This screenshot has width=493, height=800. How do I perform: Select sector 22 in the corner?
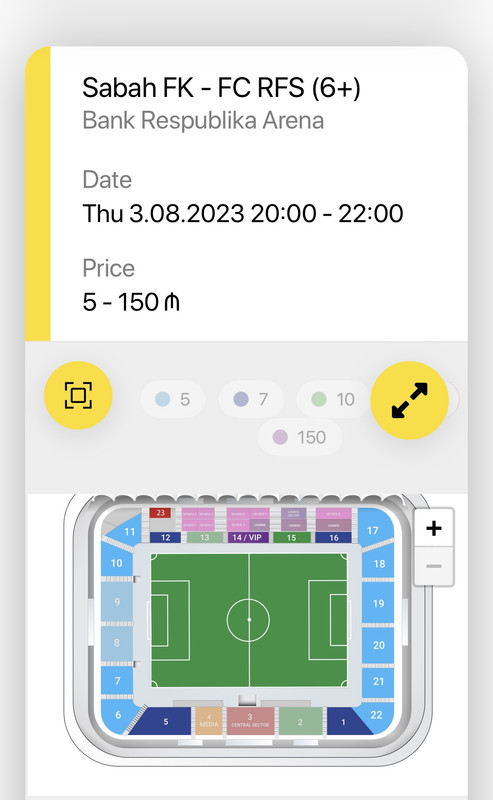377,714
